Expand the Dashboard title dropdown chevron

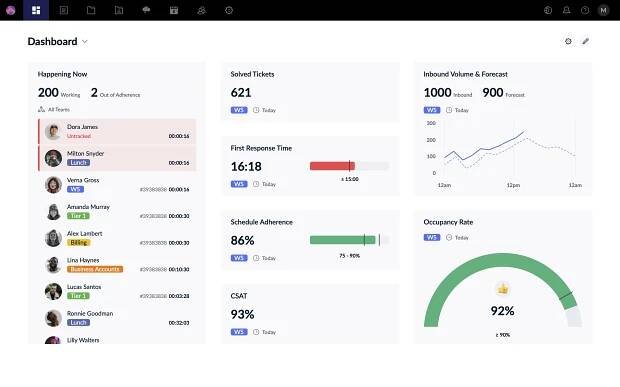pos(85,42)
